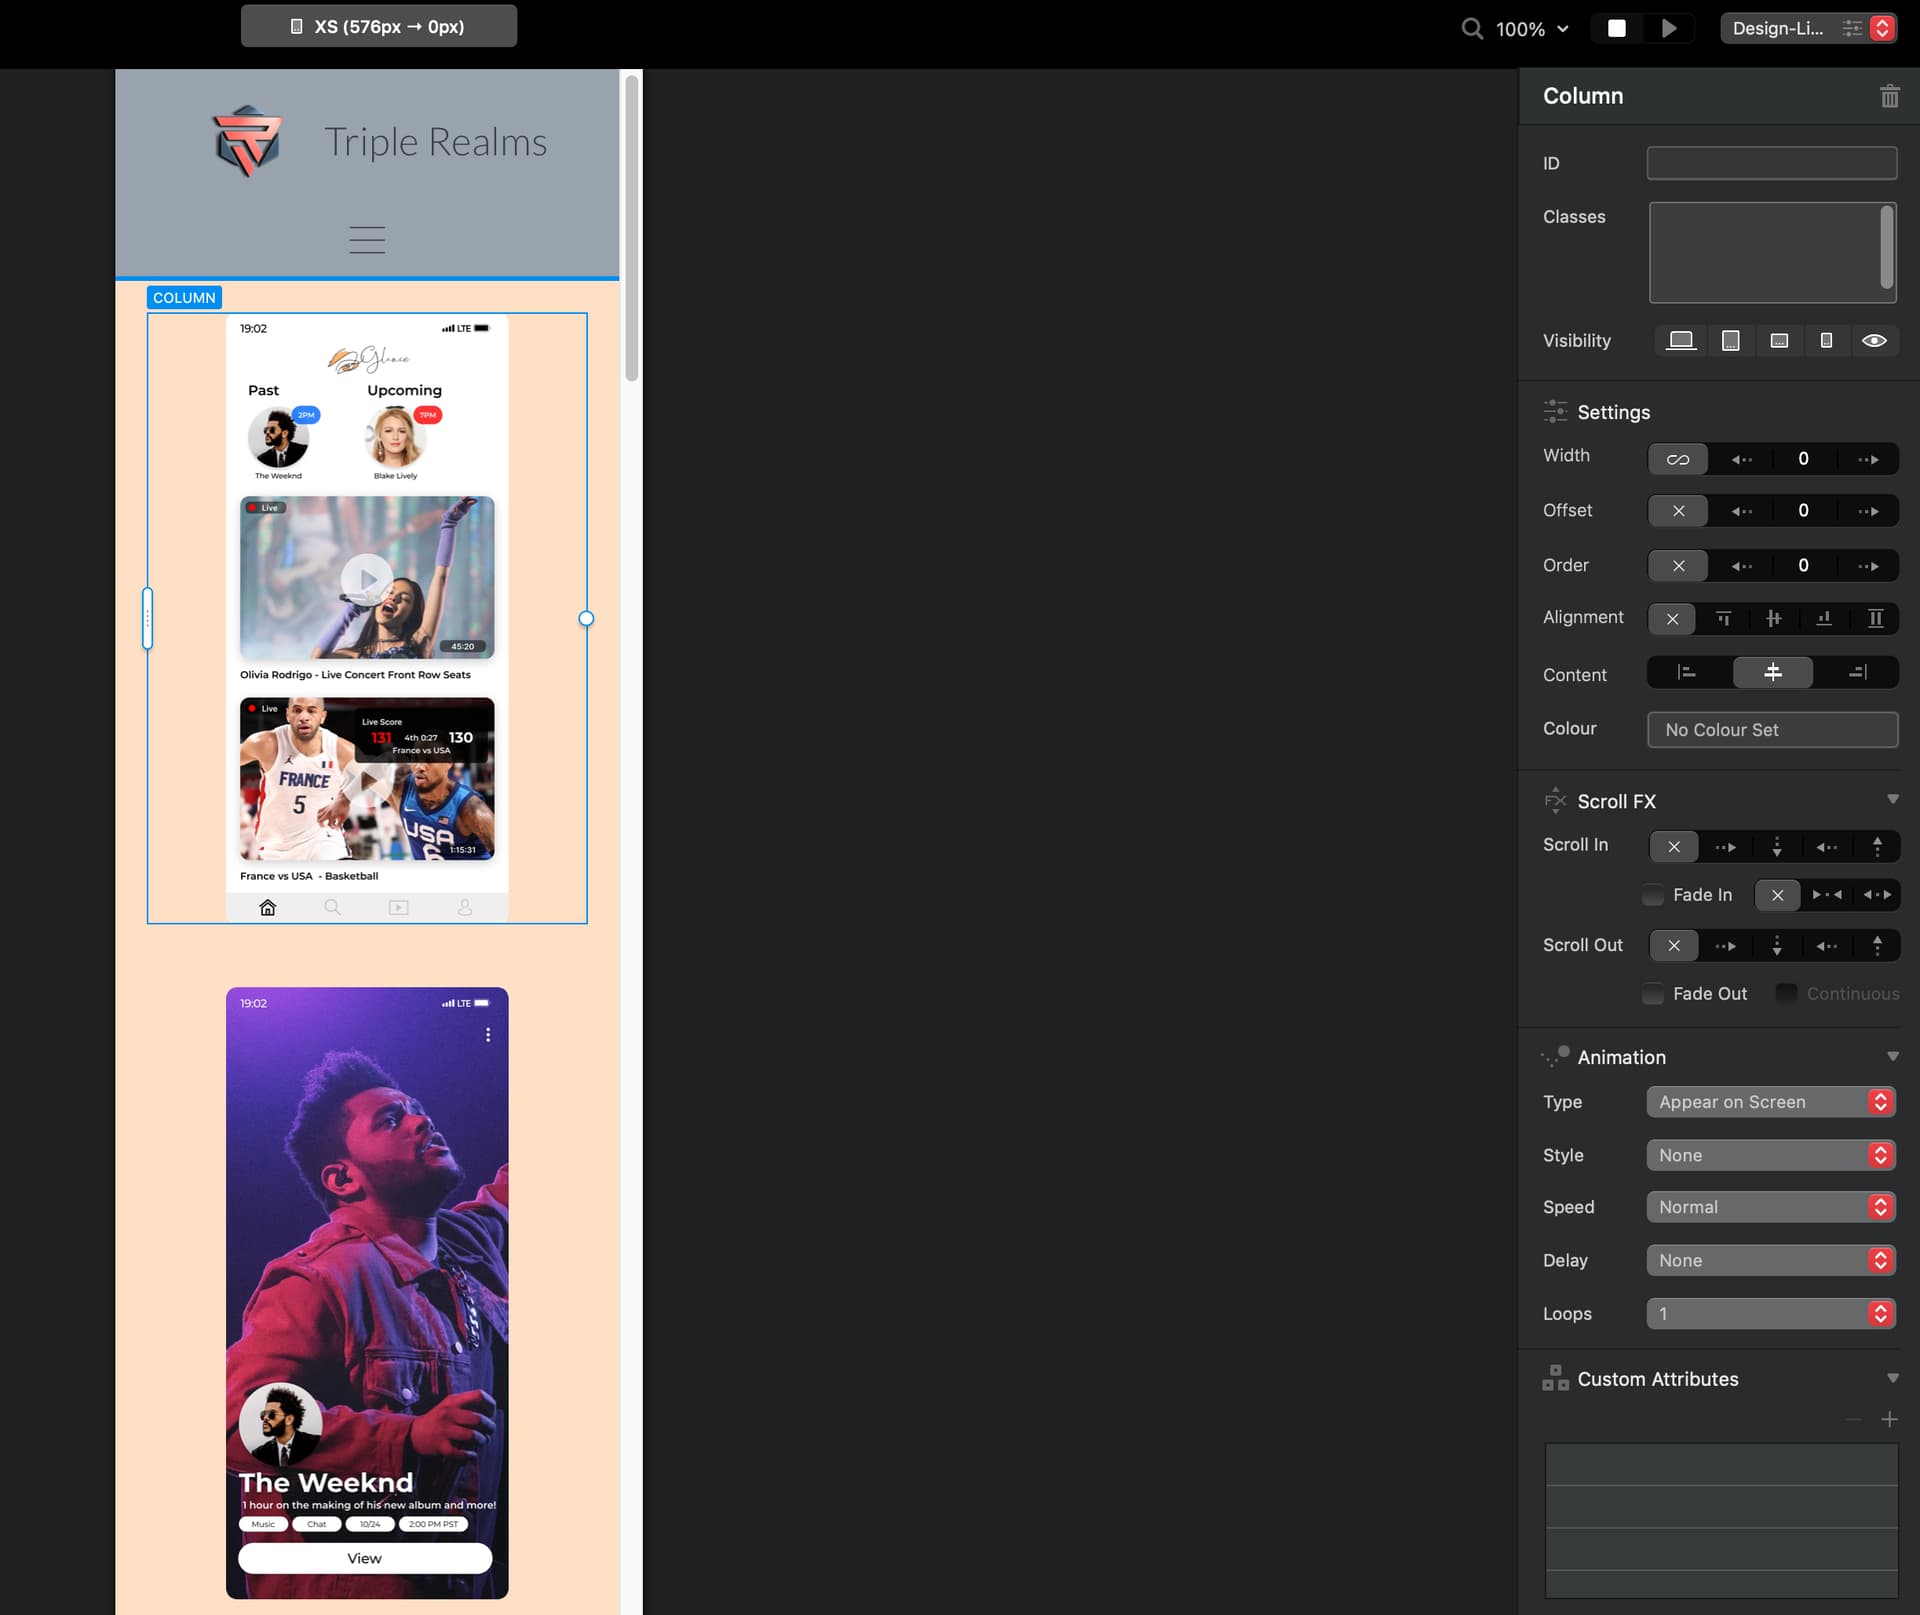Click the ID input field
The width and height of the screenshot is (1920, 1615).
pyautogui.click(x=1771, y=163)
